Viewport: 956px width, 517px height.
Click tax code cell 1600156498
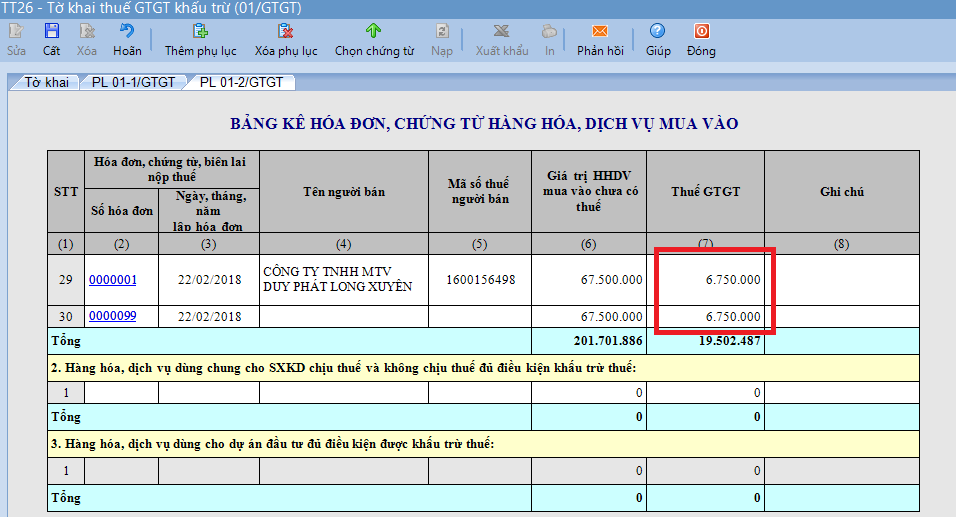pos(480,280)
